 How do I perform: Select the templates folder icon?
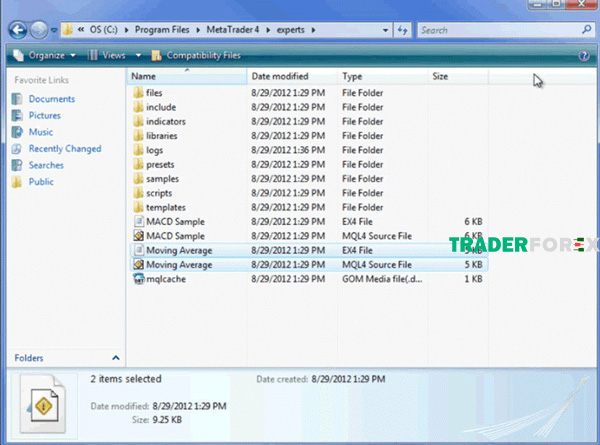(138, 207)
